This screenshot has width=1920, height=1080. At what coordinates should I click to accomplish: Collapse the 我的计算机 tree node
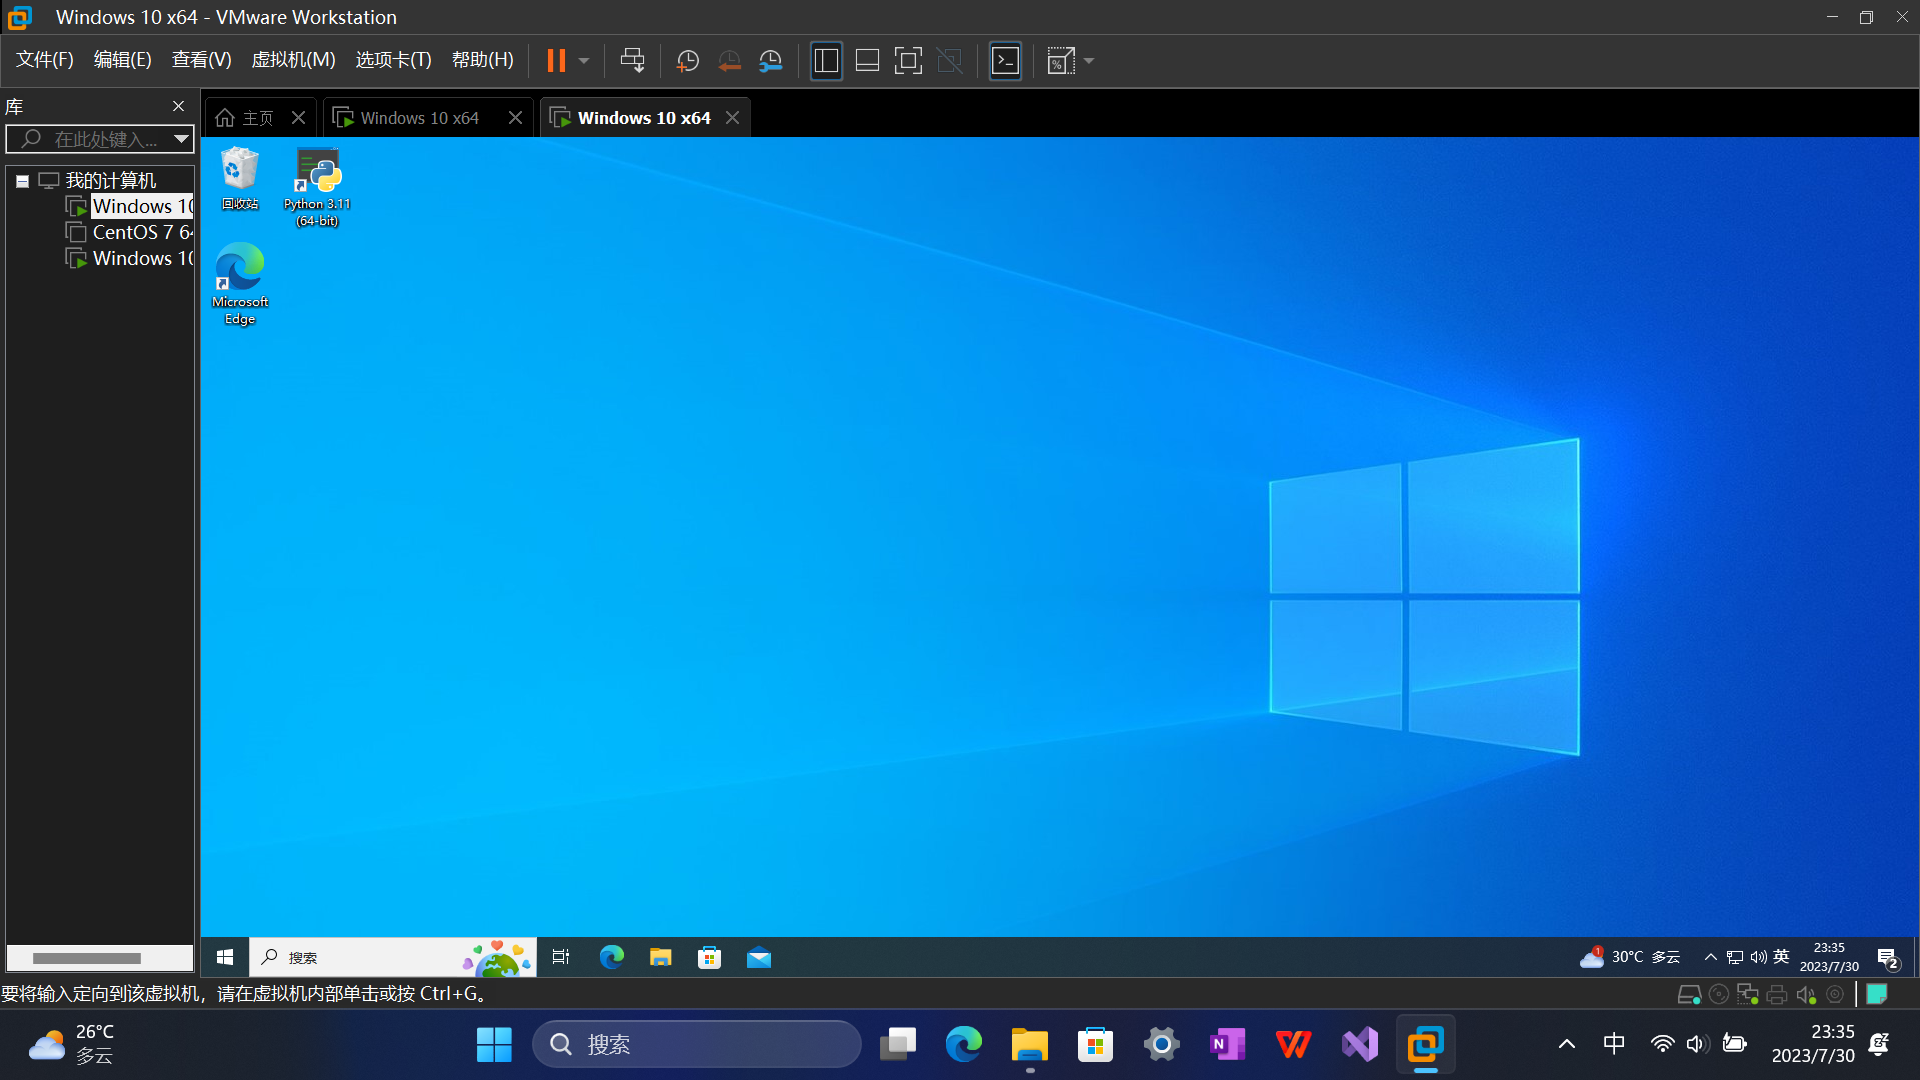(22, 181)
